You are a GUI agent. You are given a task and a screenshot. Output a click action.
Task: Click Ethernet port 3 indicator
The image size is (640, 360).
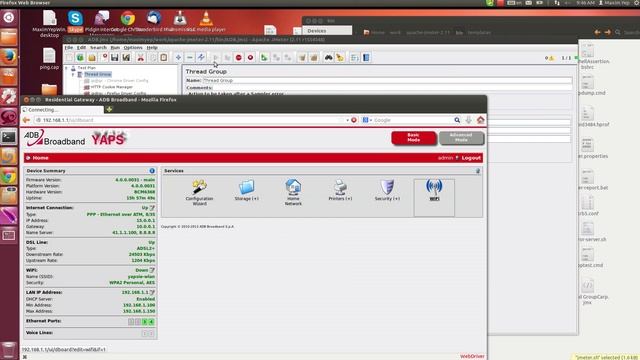pos(144,322)
